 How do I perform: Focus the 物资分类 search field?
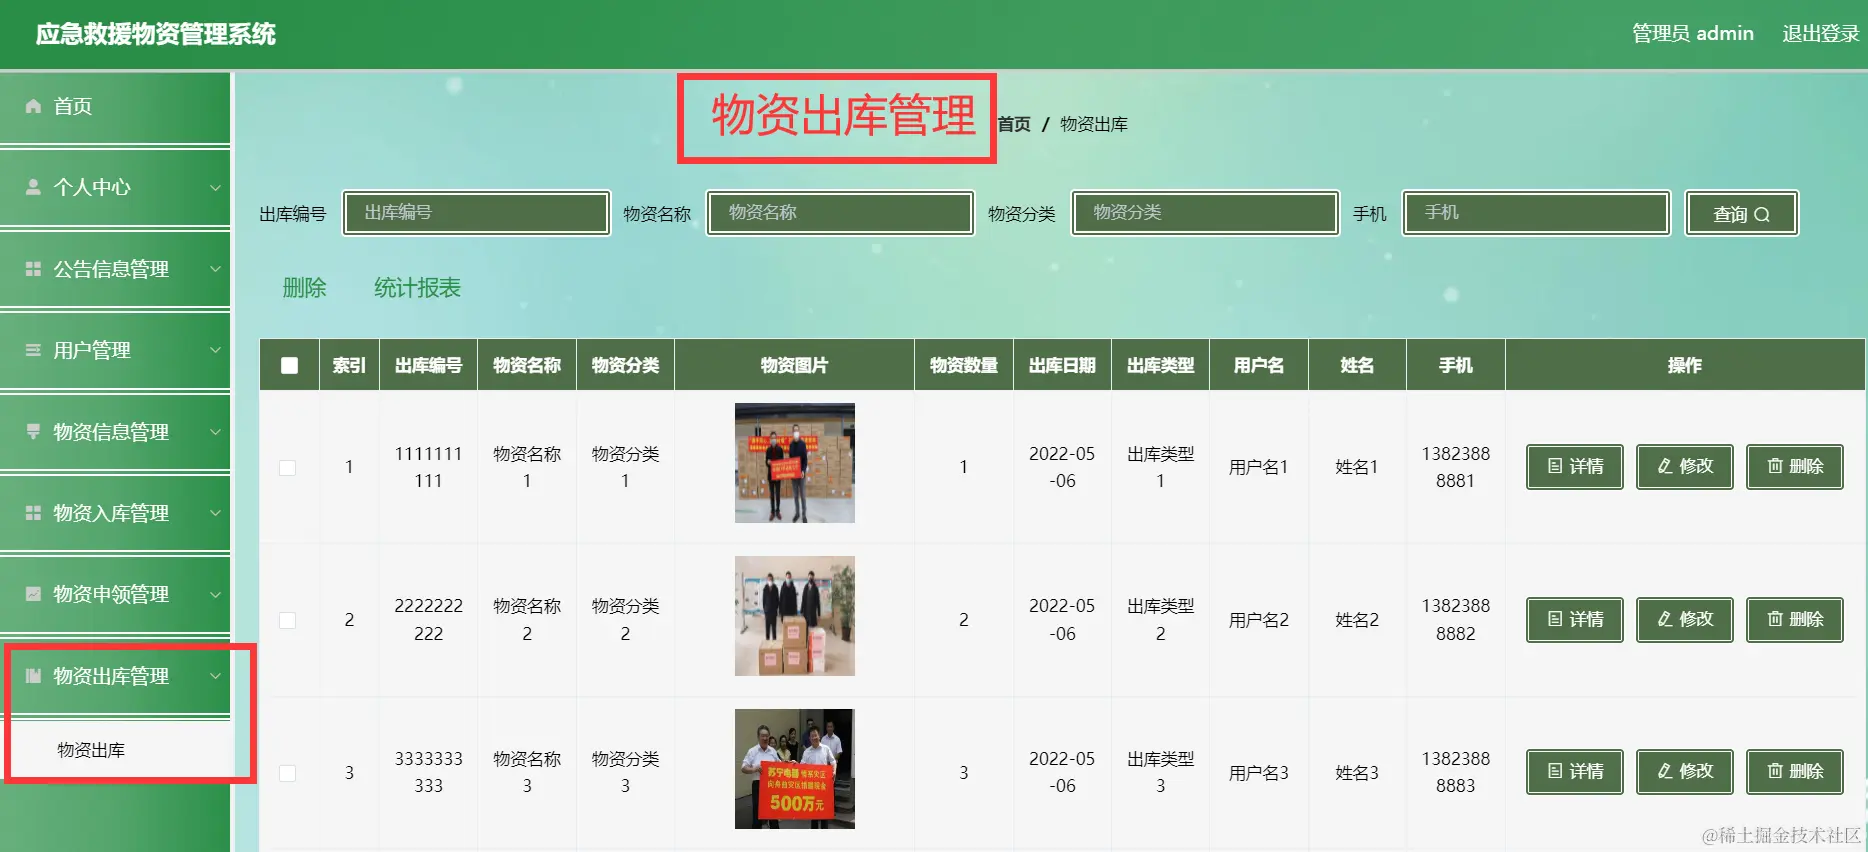1205,213
